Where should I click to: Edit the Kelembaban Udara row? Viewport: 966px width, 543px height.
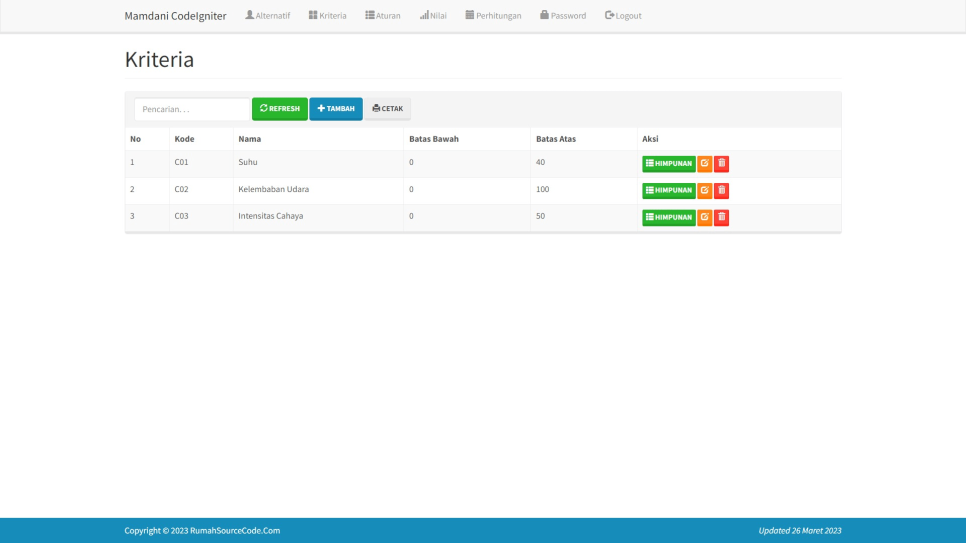point(704,191)
